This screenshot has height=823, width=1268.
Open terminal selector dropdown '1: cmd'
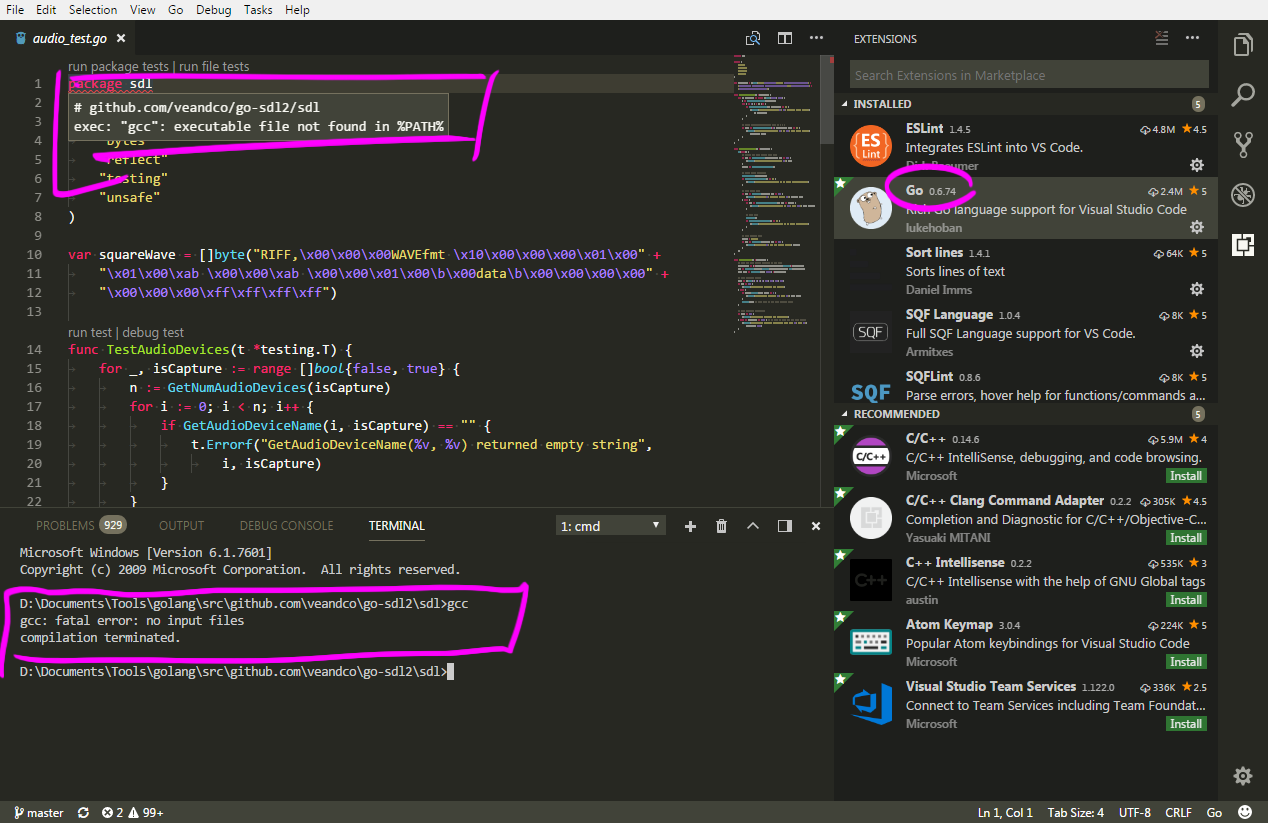(611, 526)
